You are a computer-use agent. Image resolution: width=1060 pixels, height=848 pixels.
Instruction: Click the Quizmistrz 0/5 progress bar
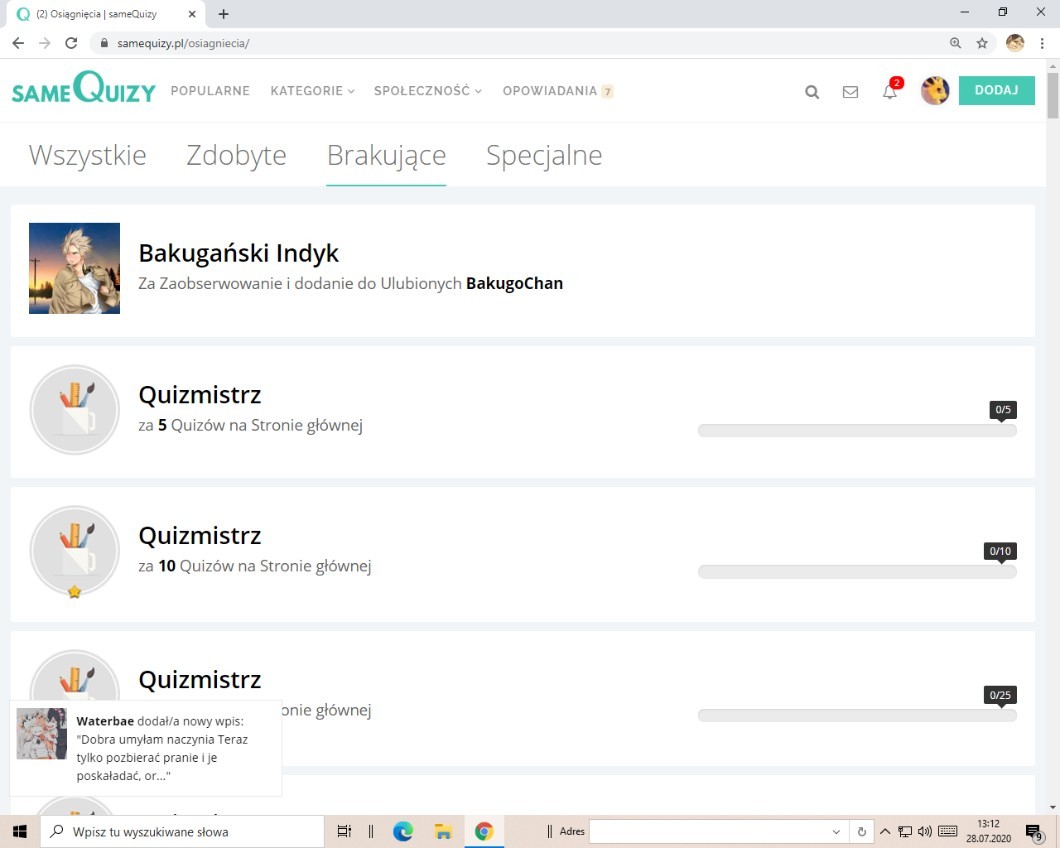click(857, 430)
